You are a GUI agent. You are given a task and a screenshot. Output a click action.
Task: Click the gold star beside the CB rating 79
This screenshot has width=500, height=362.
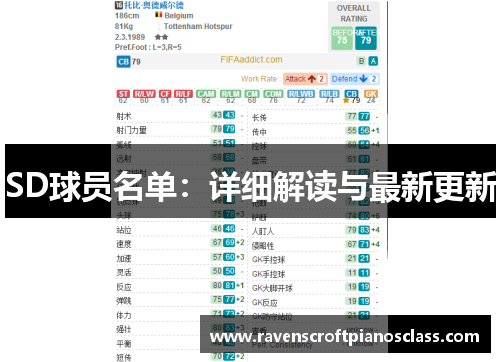[x=346, y=100]
